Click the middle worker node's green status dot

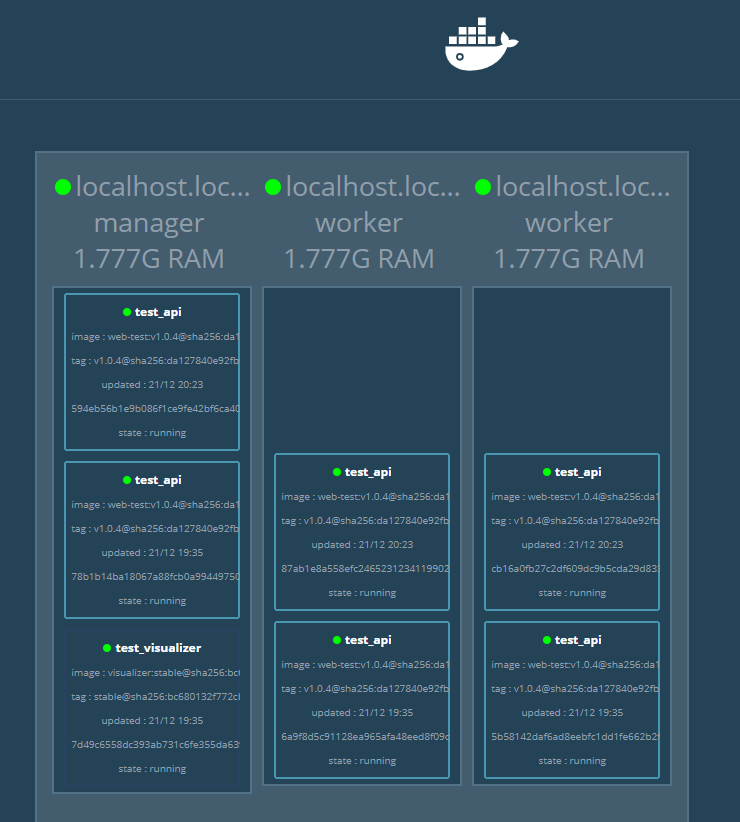pos(273,187)
